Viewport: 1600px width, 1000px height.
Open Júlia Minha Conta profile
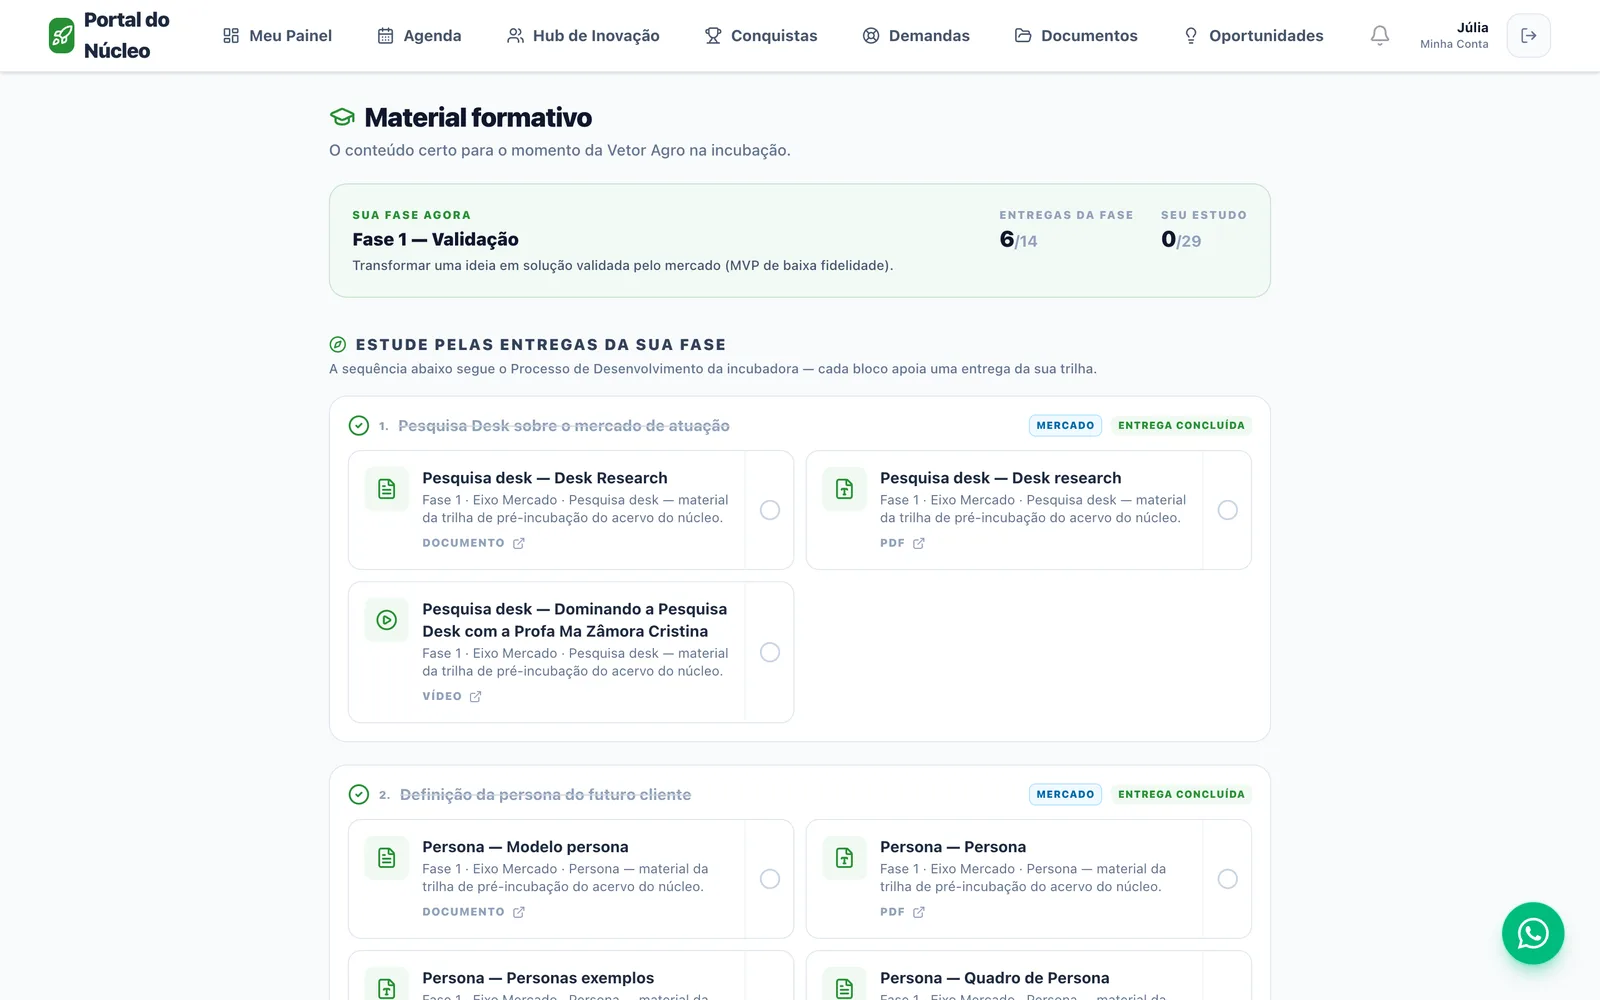click(1454, 35)
